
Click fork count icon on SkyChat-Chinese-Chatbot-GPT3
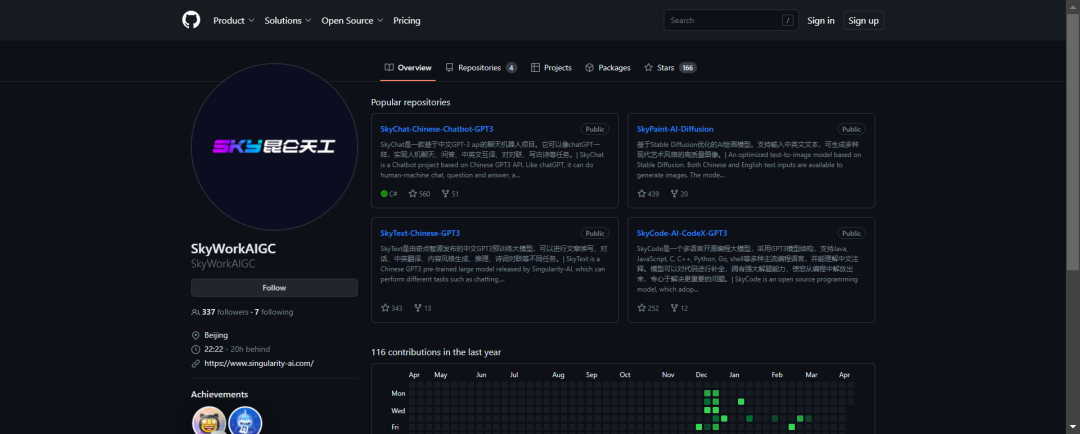445,194
